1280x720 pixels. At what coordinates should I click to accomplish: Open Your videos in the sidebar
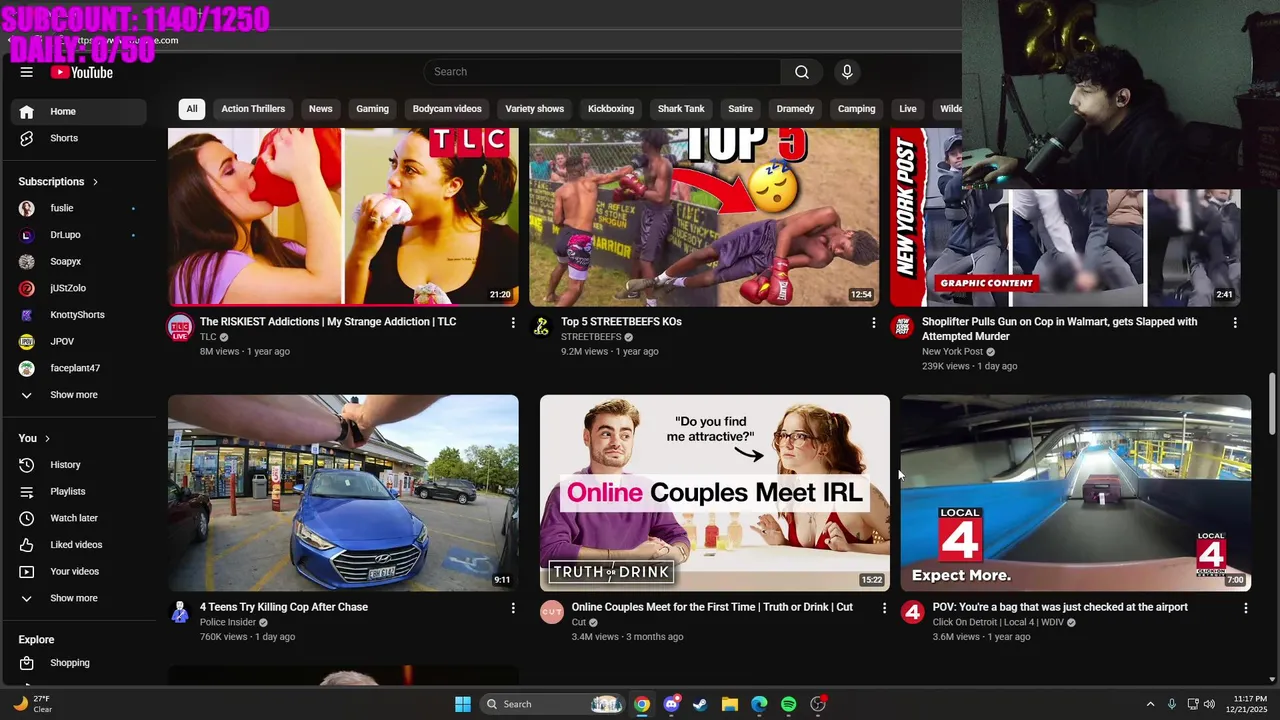(79, 572)
